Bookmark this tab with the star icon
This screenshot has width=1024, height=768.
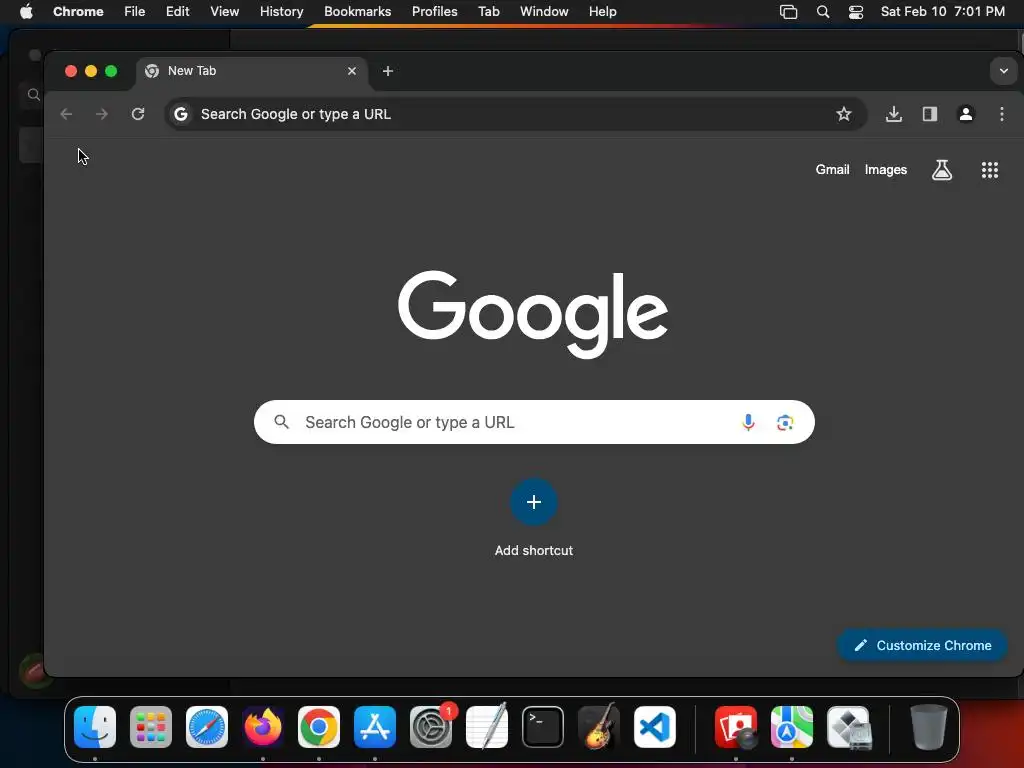tap(844, 114)
